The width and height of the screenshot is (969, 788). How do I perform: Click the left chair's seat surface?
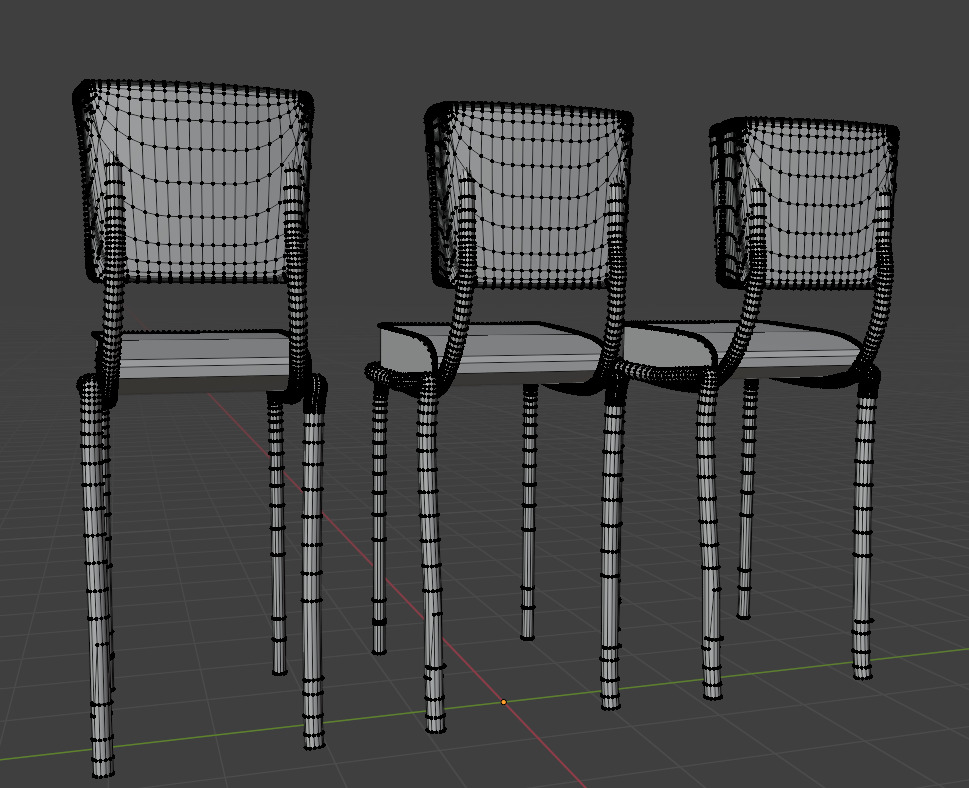[x=204, y=354]
